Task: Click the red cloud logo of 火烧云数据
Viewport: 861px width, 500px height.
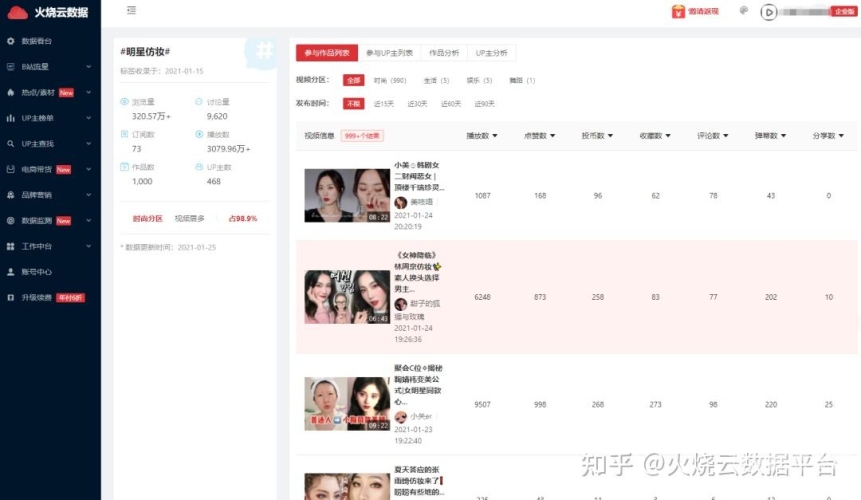Action: click(x=18, y=12)
